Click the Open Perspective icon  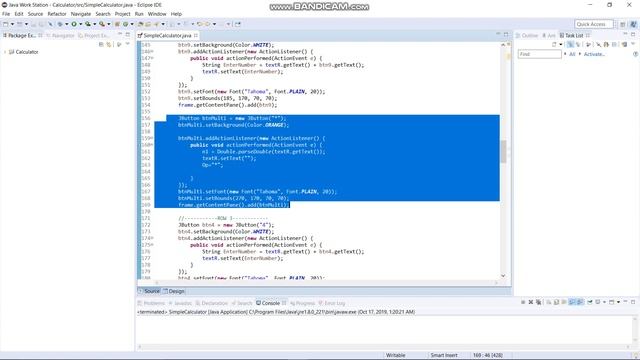[623, 24]
